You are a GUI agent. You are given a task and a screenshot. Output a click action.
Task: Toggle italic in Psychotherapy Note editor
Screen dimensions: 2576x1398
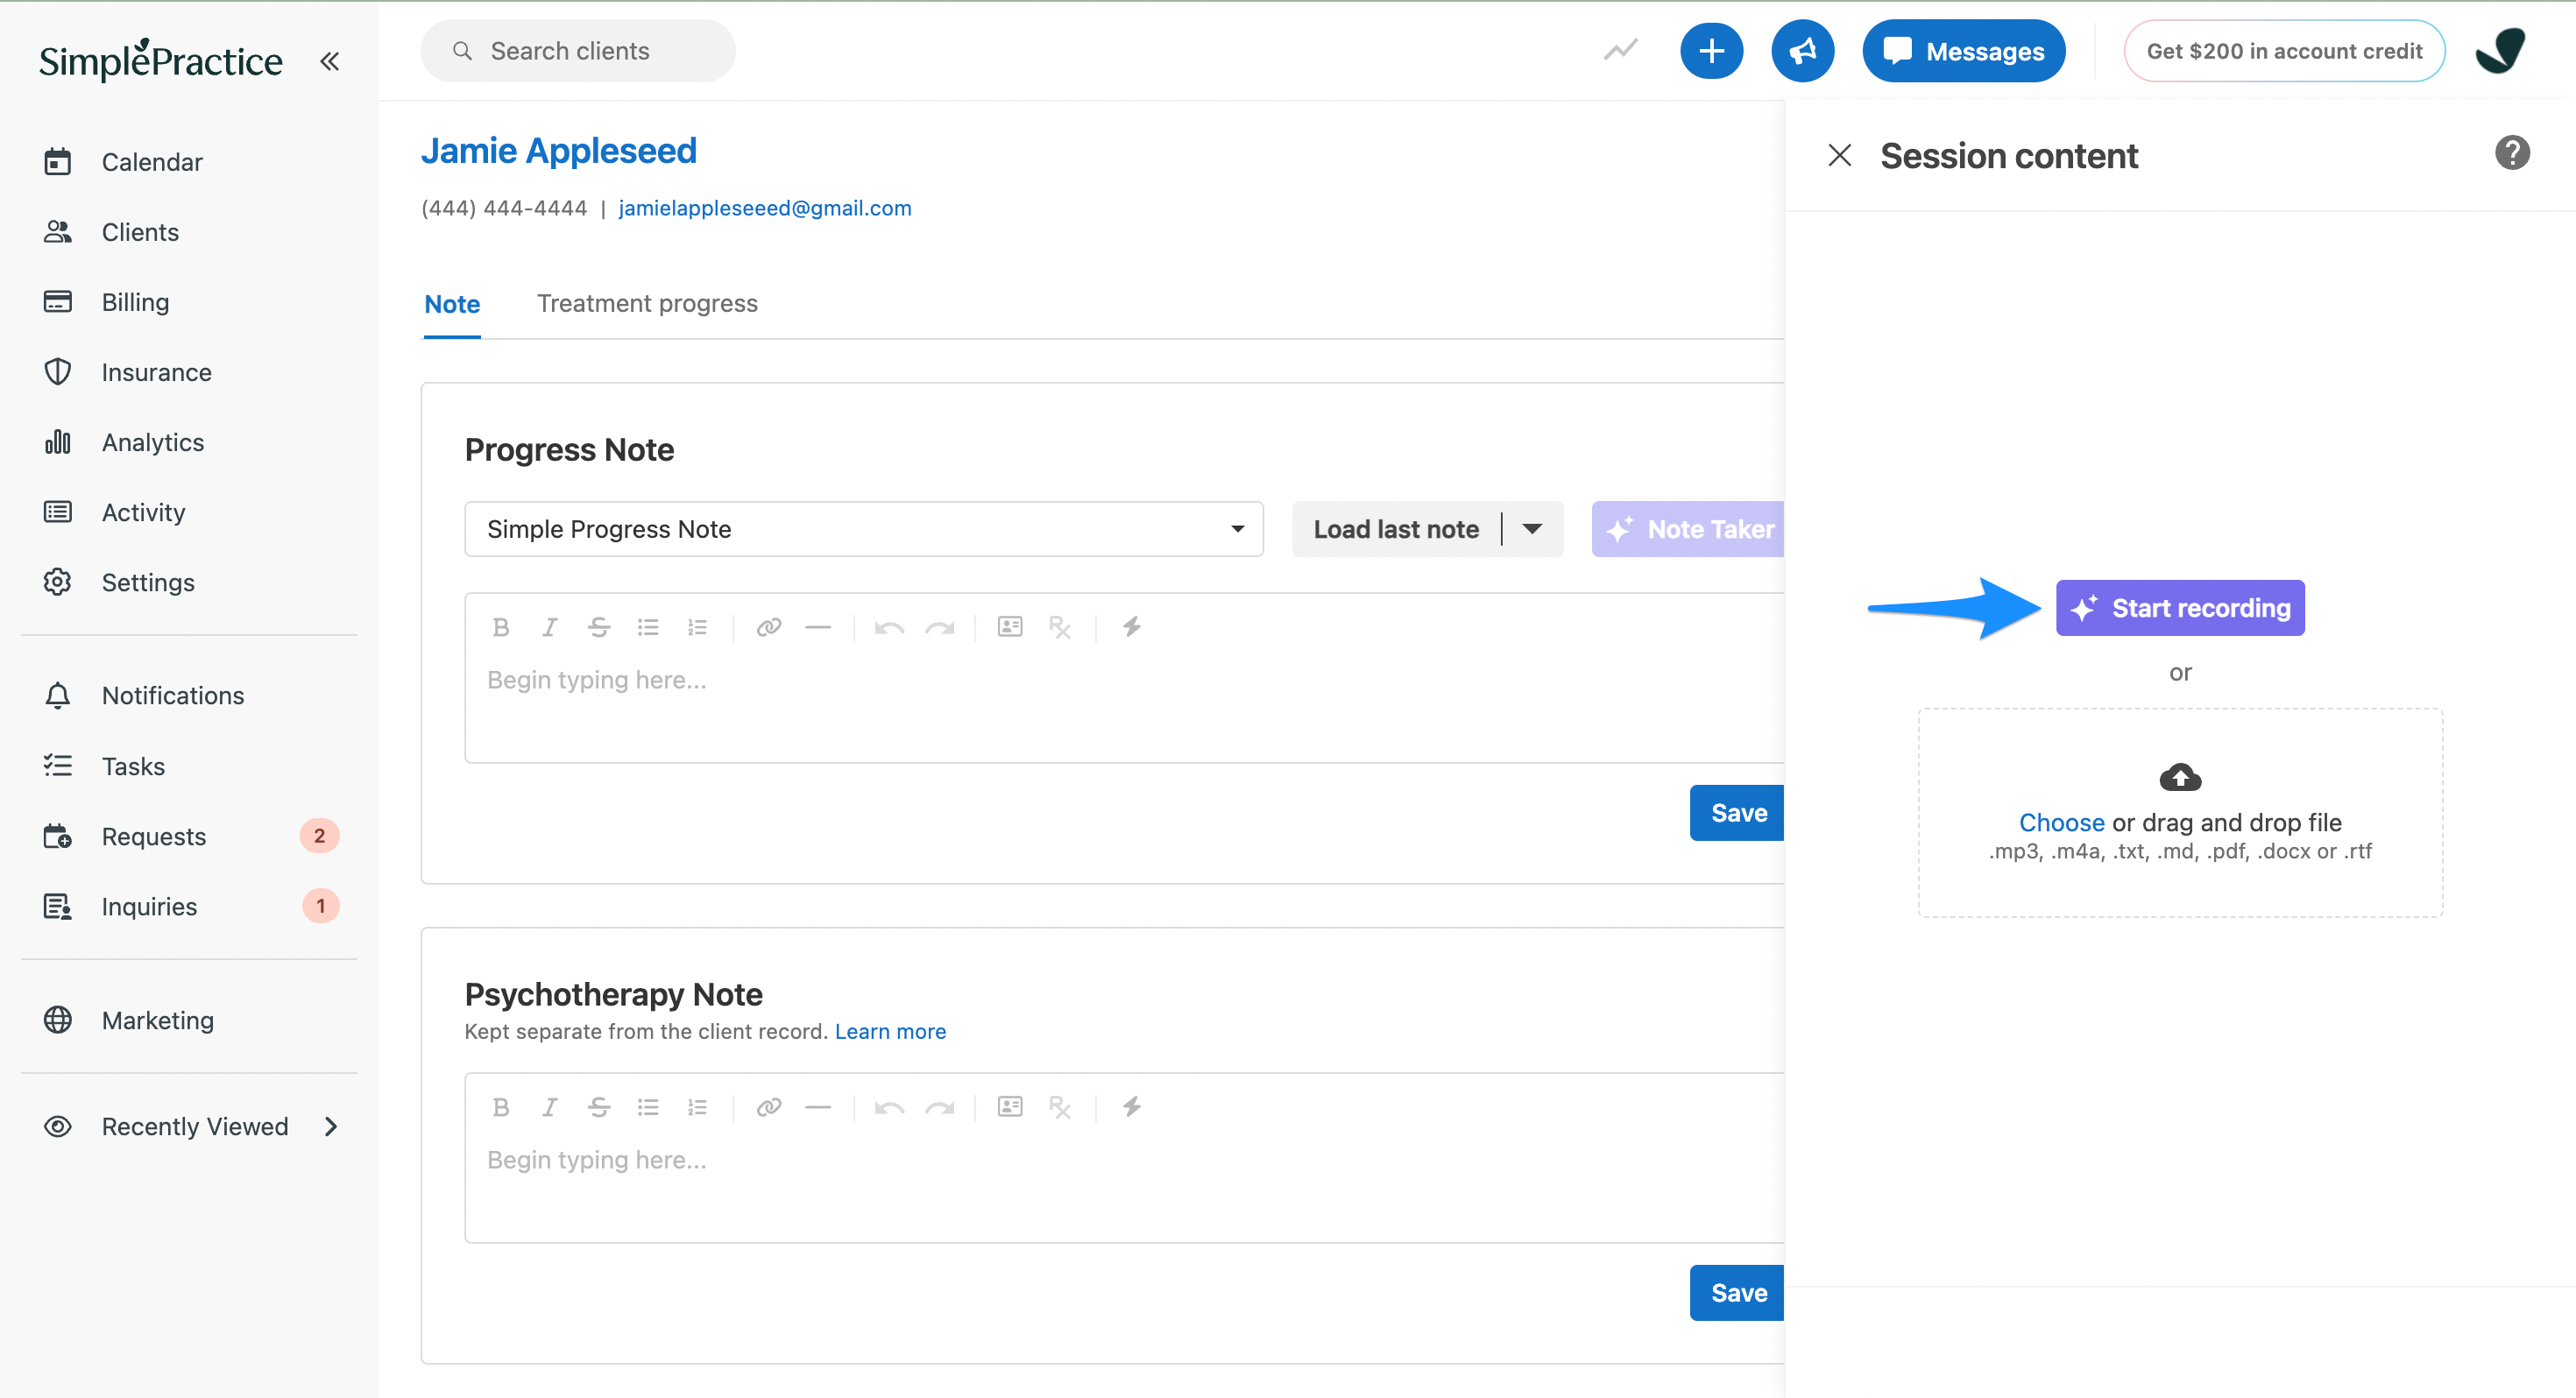(x=549, y=1107)
